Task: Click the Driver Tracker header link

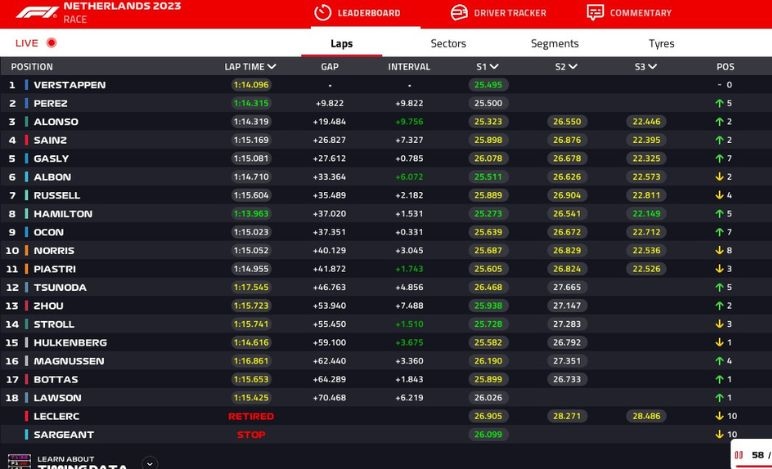Action: [x=510, y=13]
